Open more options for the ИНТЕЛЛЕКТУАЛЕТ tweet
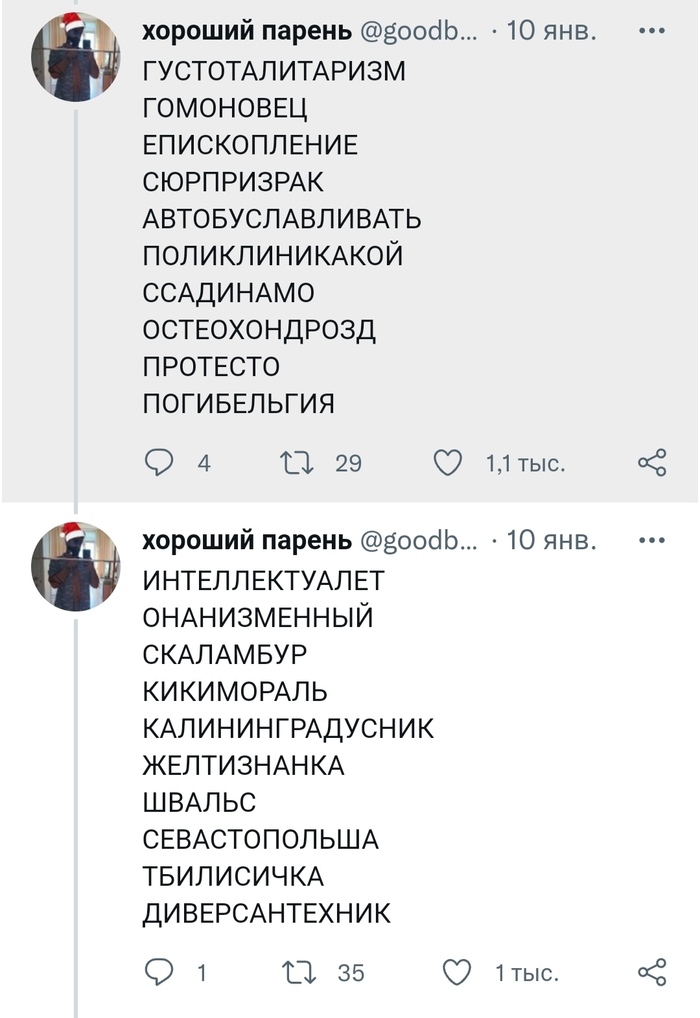Screen dimensions: 700x1018 651,541
